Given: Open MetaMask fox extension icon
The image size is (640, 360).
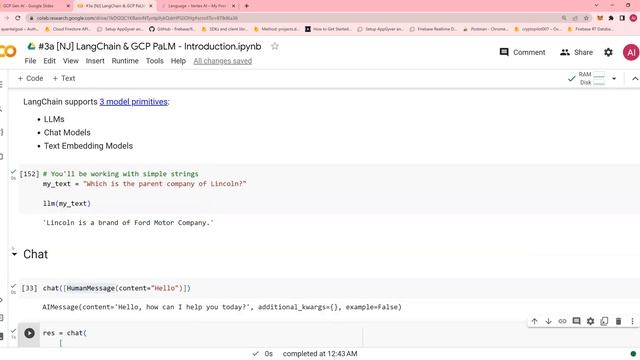Looking at the screenshot, I should click(x=600, y=18).
